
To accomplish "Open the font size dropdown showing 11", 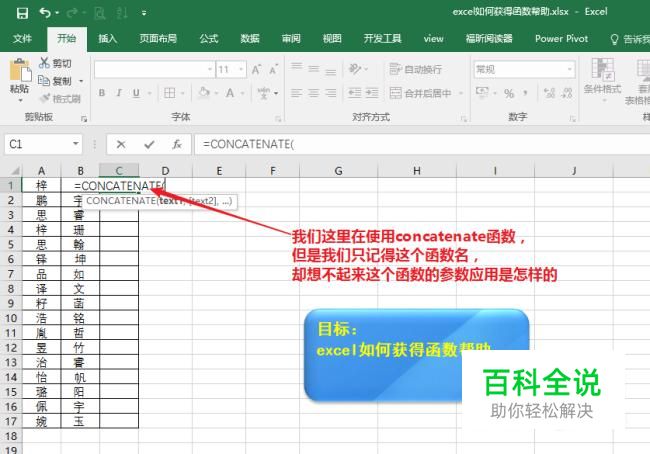I will click(x=241, y=69).
